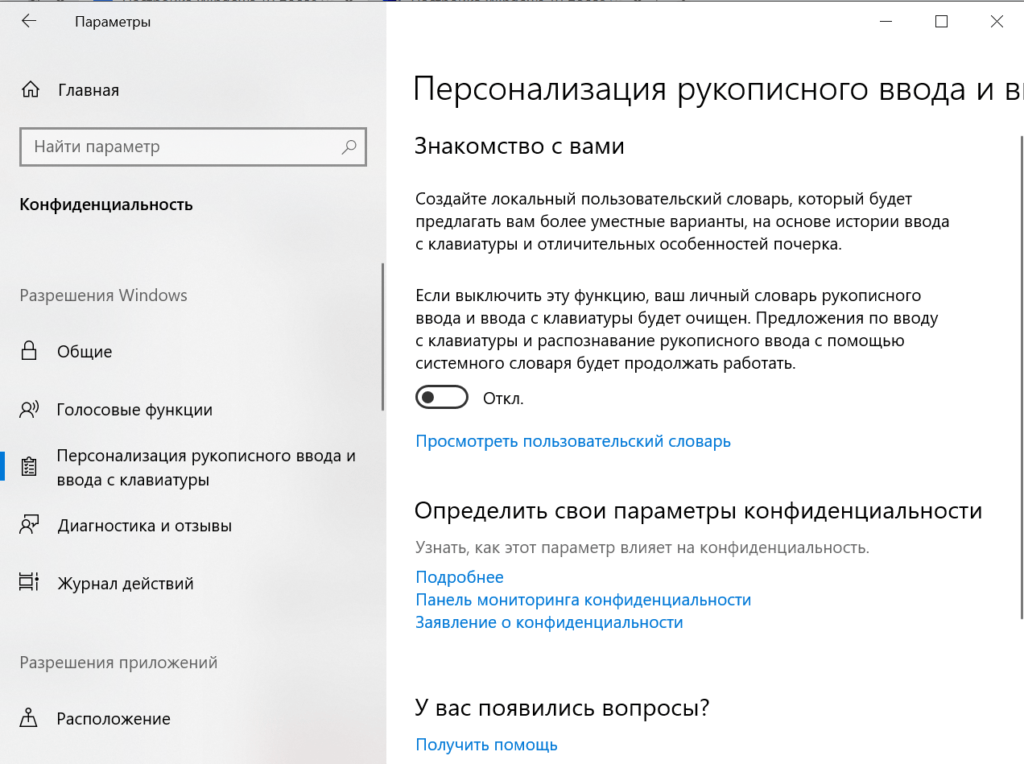Open Расположение permissions

tap(114, 718)
